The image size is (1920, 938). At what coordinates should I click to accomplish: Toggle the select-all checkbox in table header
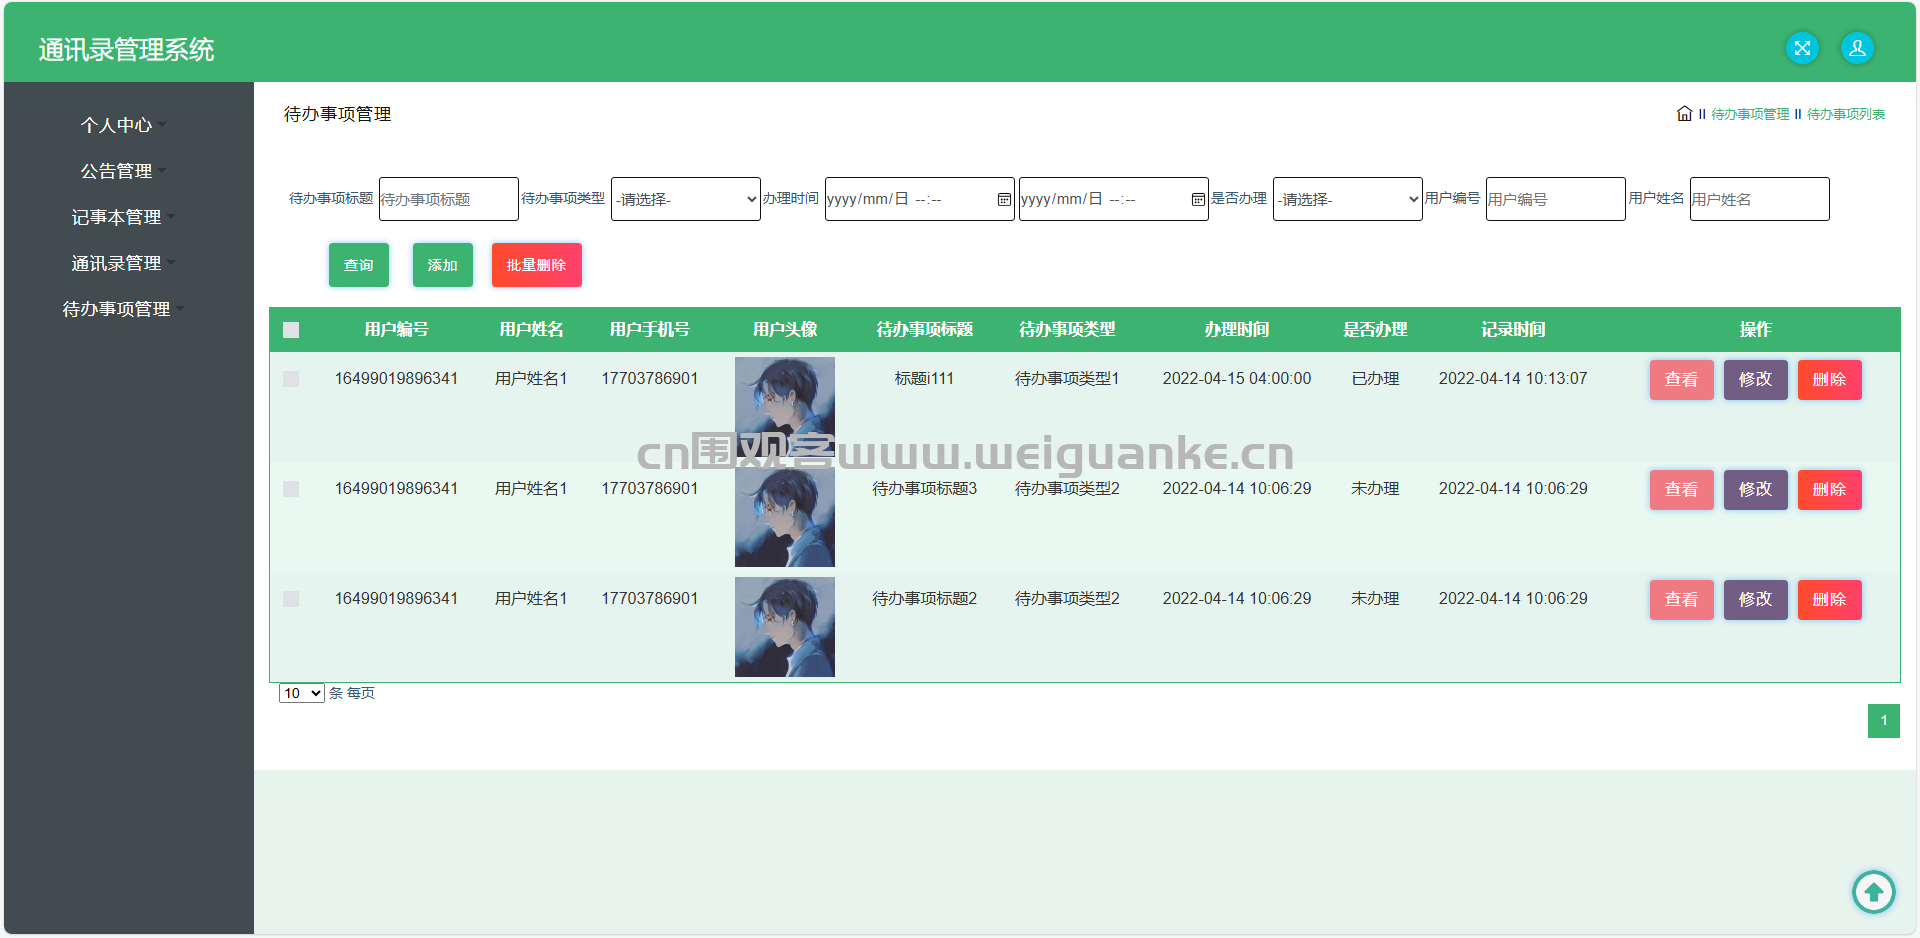pos(291,330)
